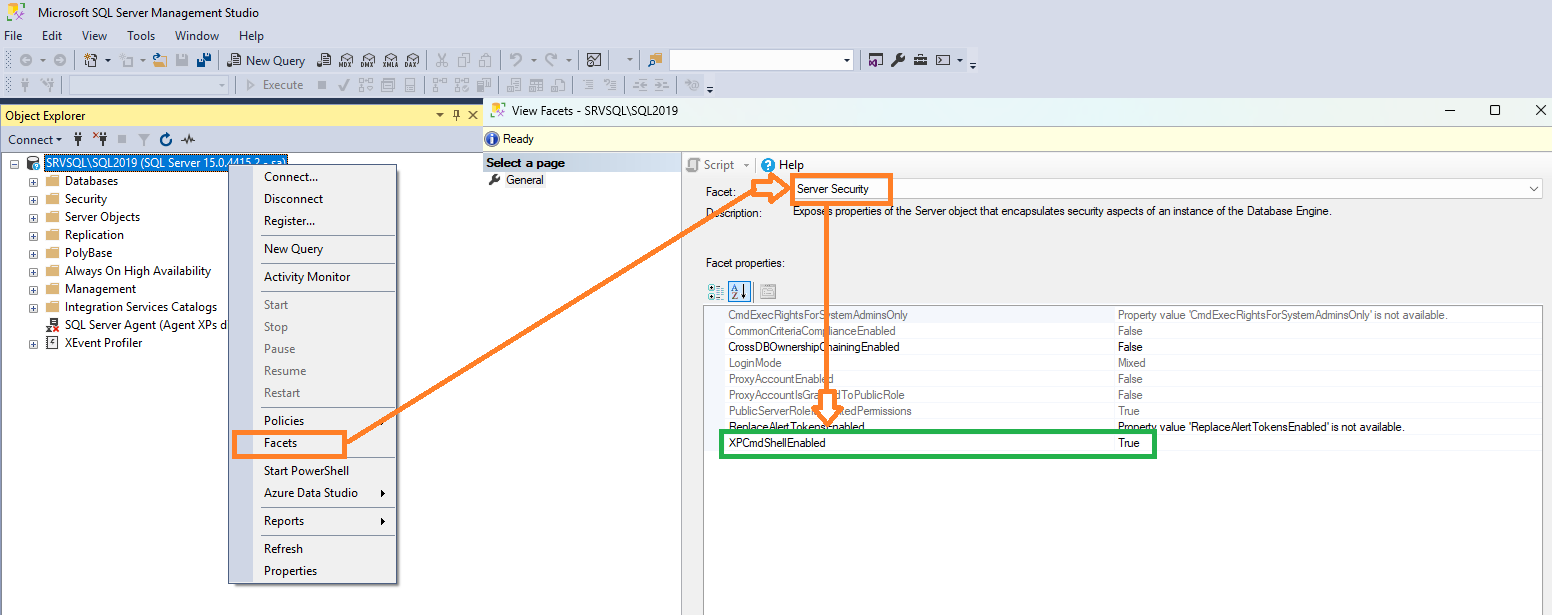Expand the Always On High Availability folder
The height and width of the screenshot is (615, 1552).
coord(33,271)
